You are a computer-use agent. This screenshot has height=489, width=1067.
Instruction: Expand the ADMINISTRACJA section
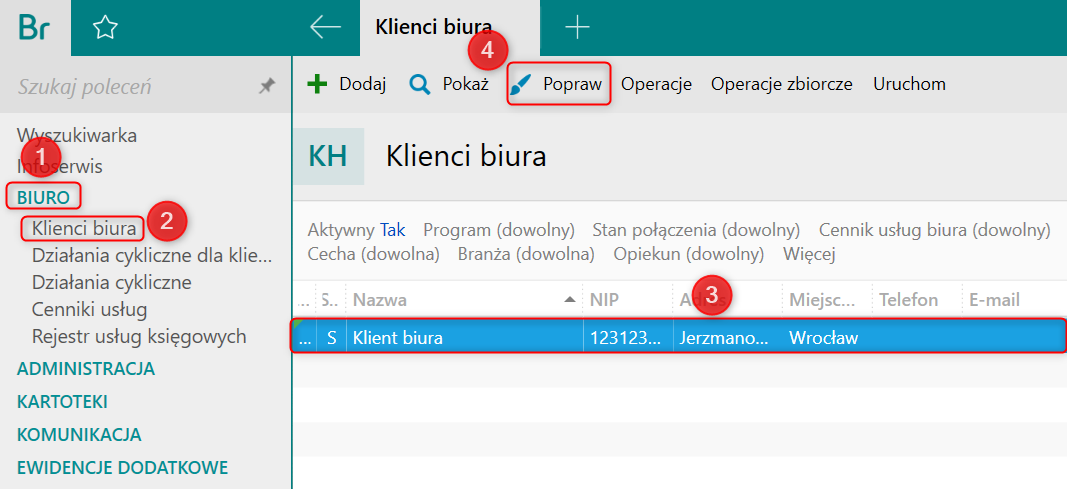[86, 369]
